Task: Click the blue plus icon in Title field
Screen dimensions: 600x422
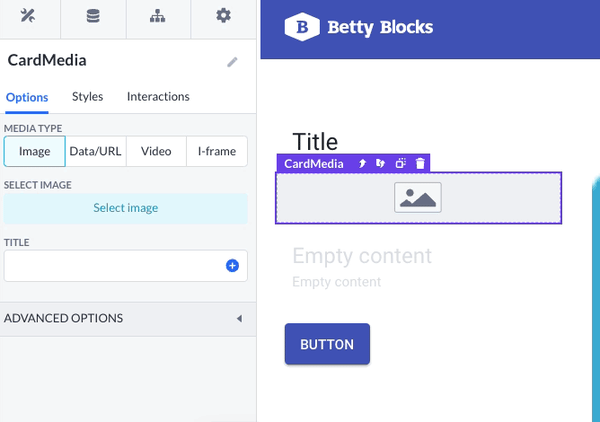Action: click(x=232, y=266)
